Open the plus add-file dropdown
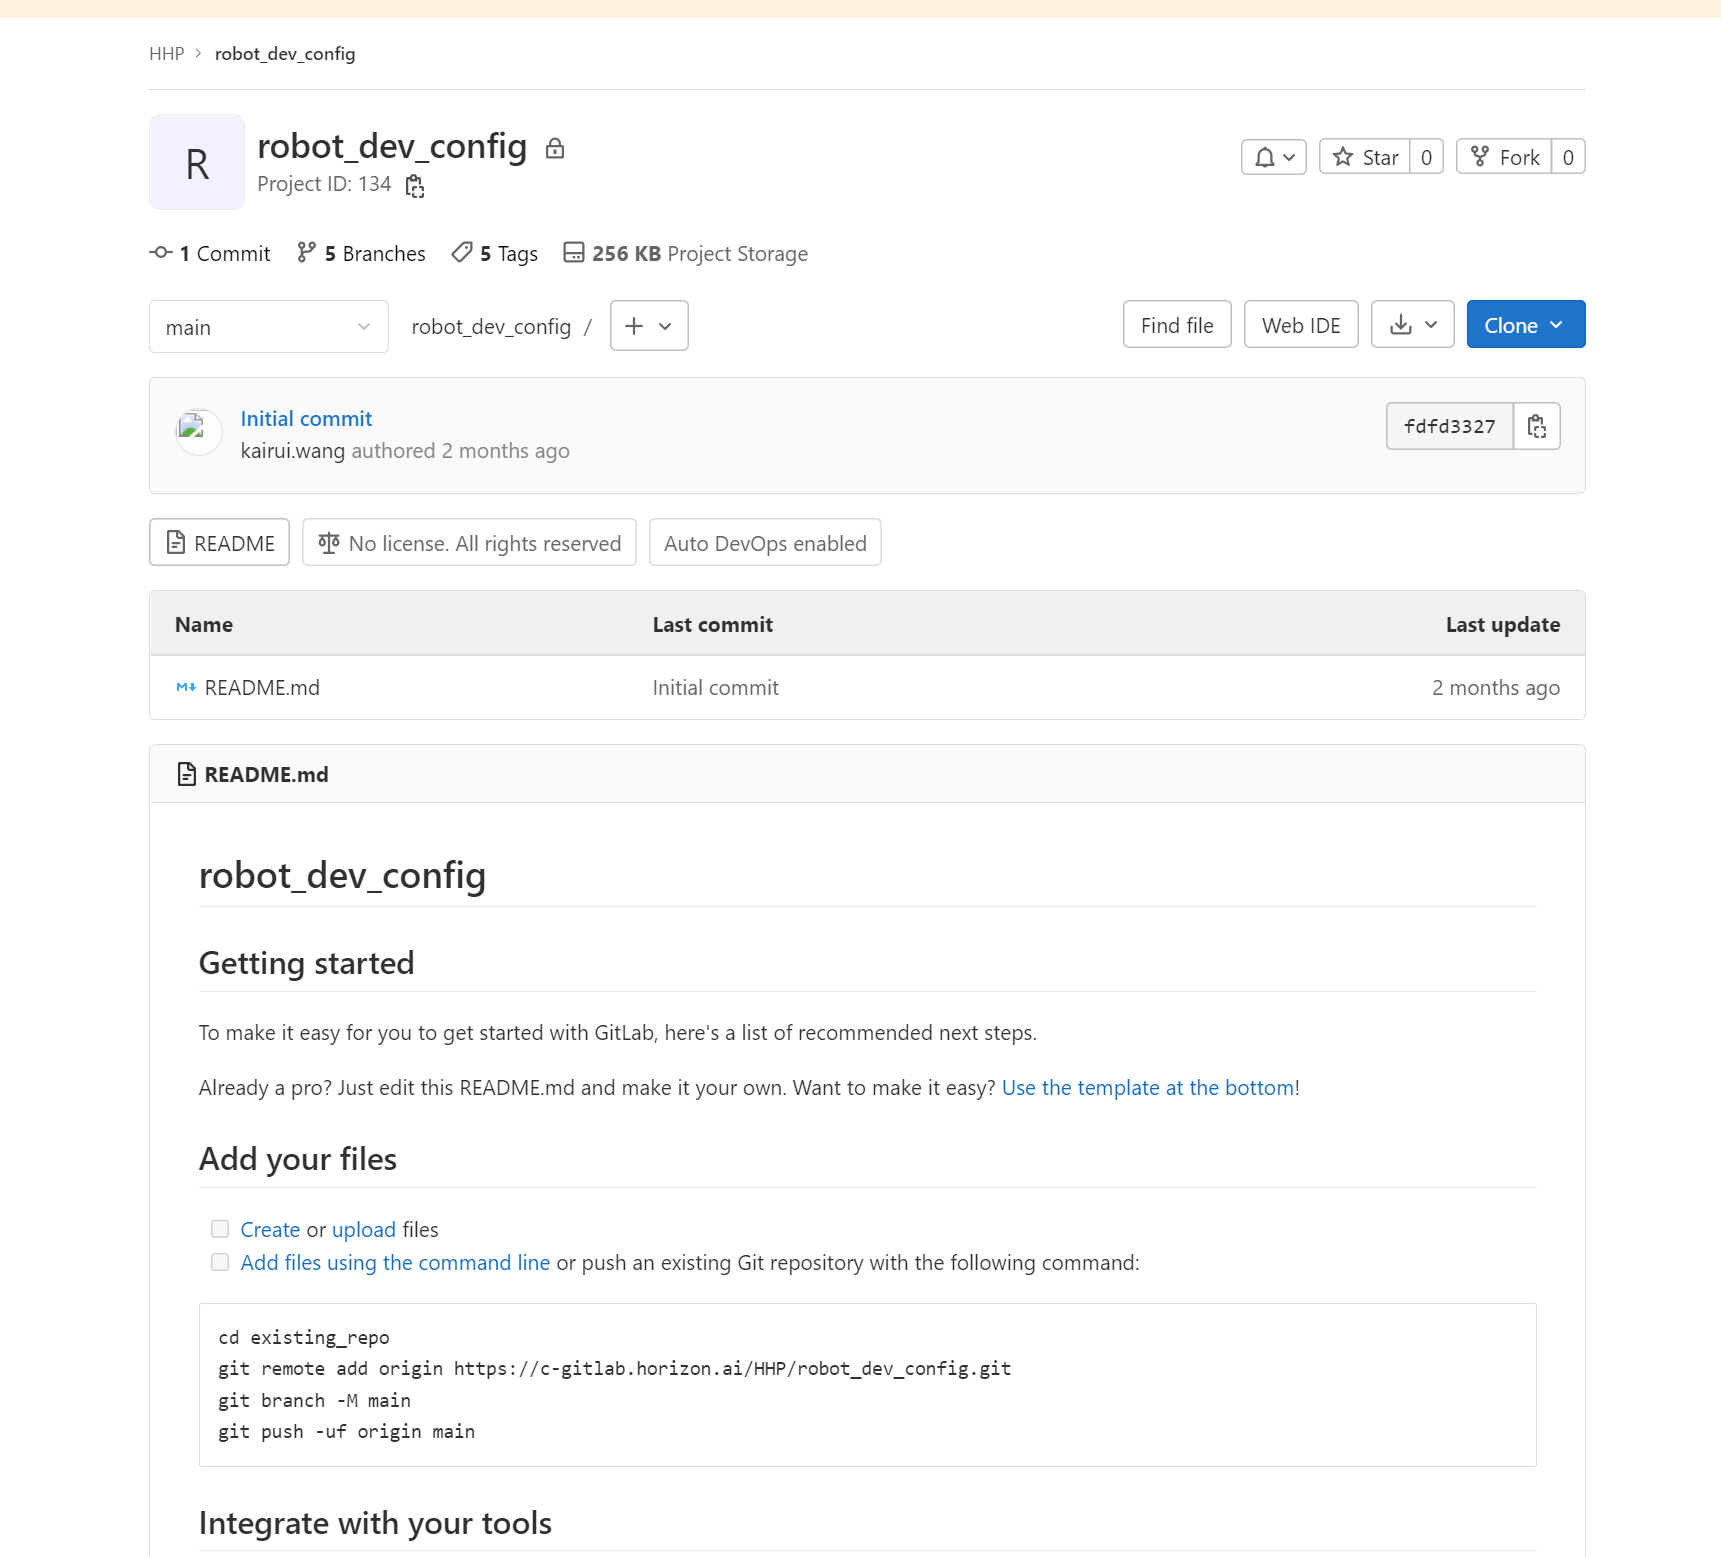This screenshot has width=1721, height=1557. pyautogui.click(x=648, y=326)
